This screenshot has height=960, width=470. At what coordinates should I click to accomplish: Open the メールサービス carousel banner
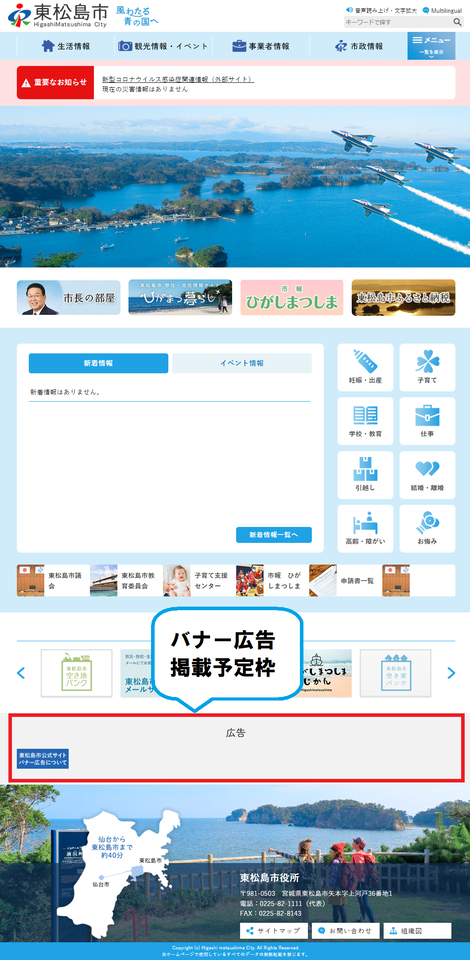(x=136, y=673)
